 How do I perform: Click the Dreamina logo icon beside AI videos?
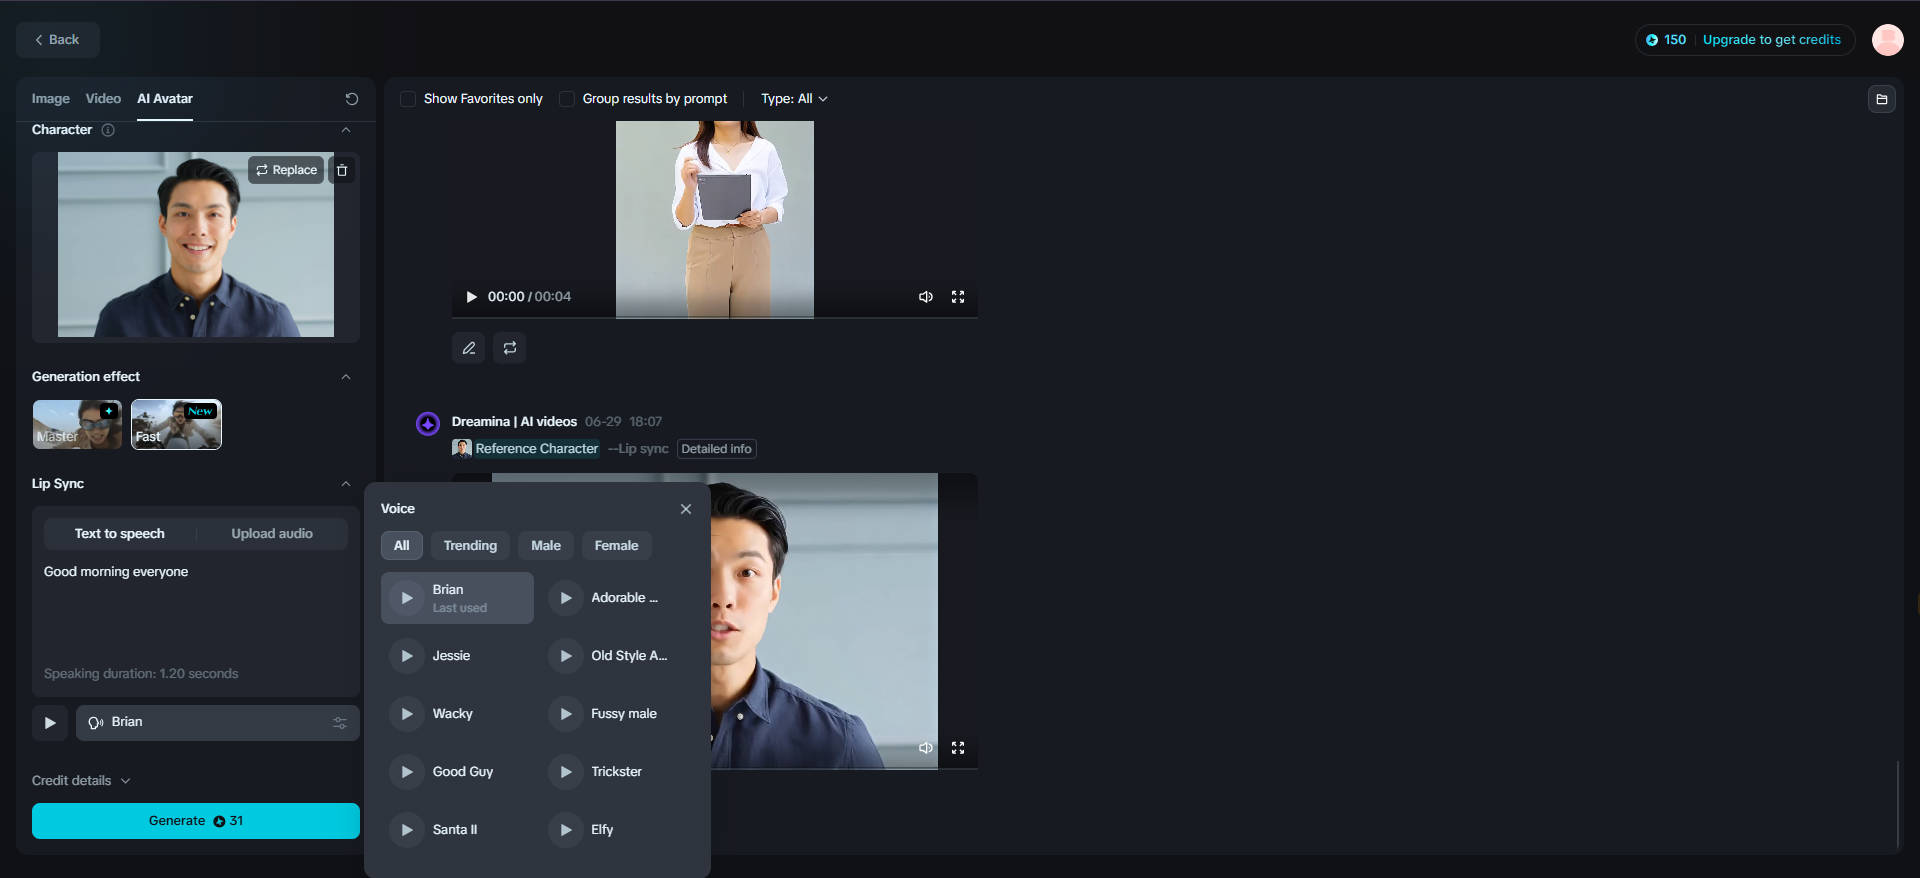(428, 424)
